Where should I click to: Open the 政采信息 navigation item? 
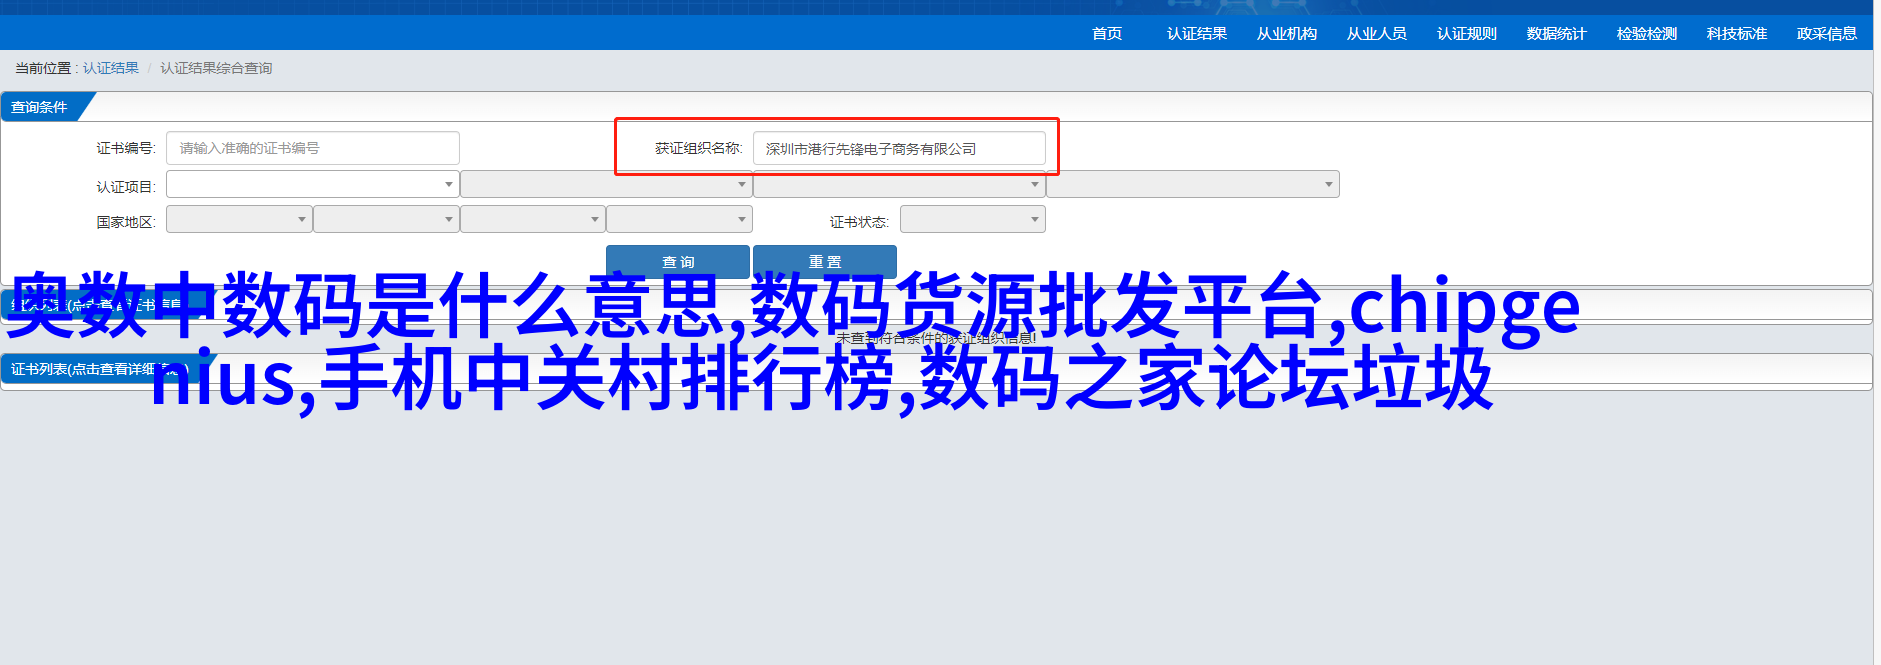coord(1827,34)
